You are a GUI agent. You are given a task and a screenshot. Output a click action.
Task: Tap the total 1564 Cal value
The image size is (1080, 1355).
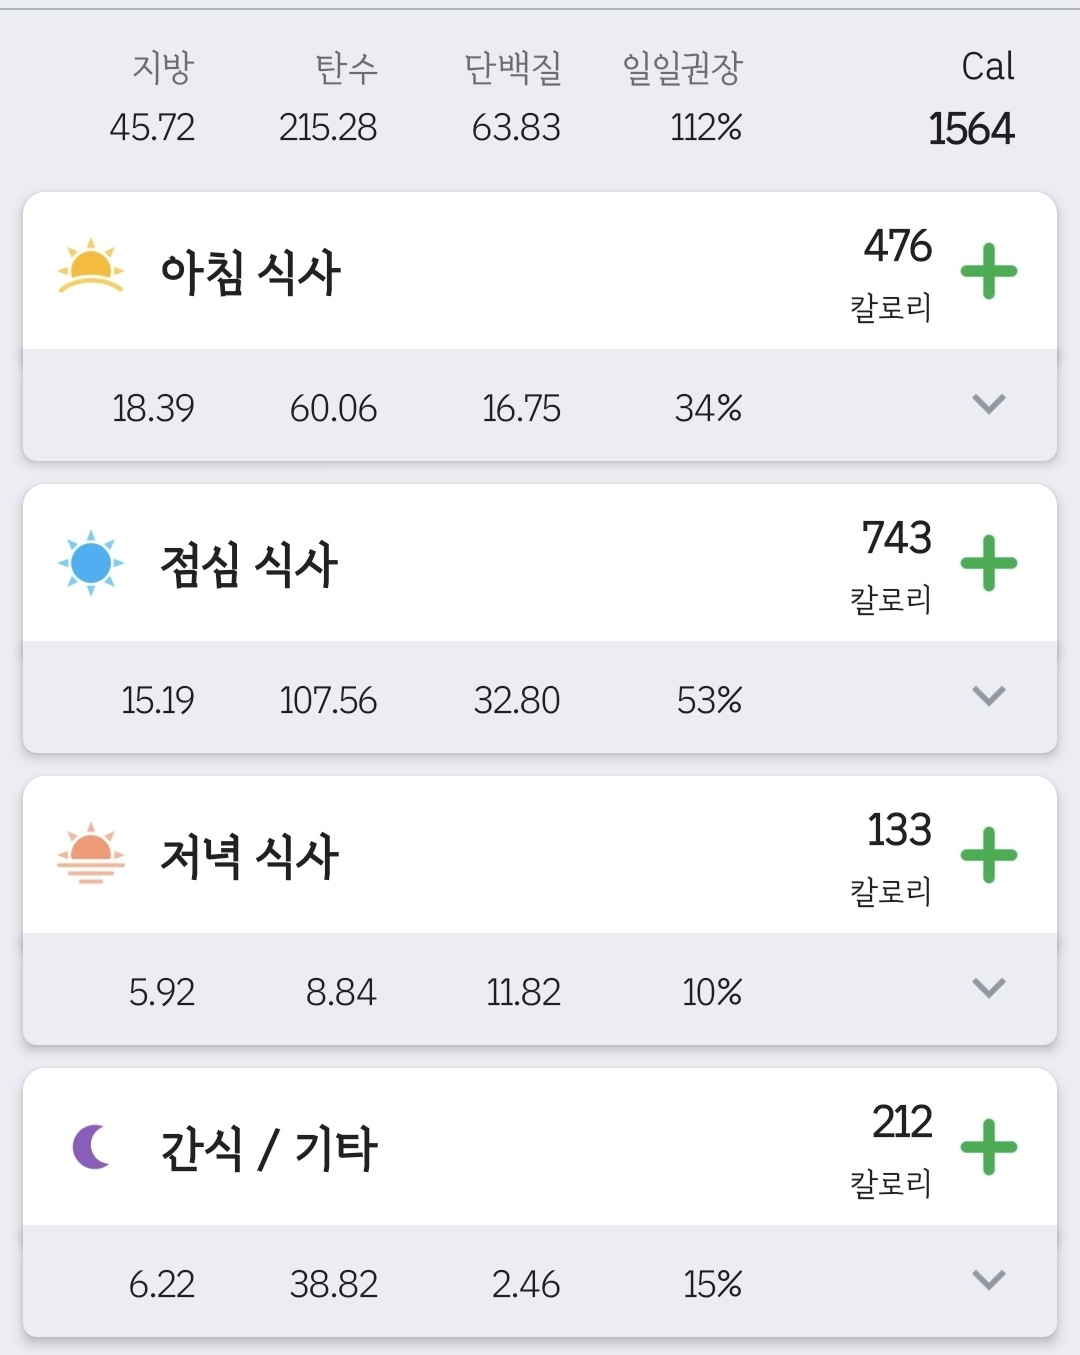[x=971, y=129]
